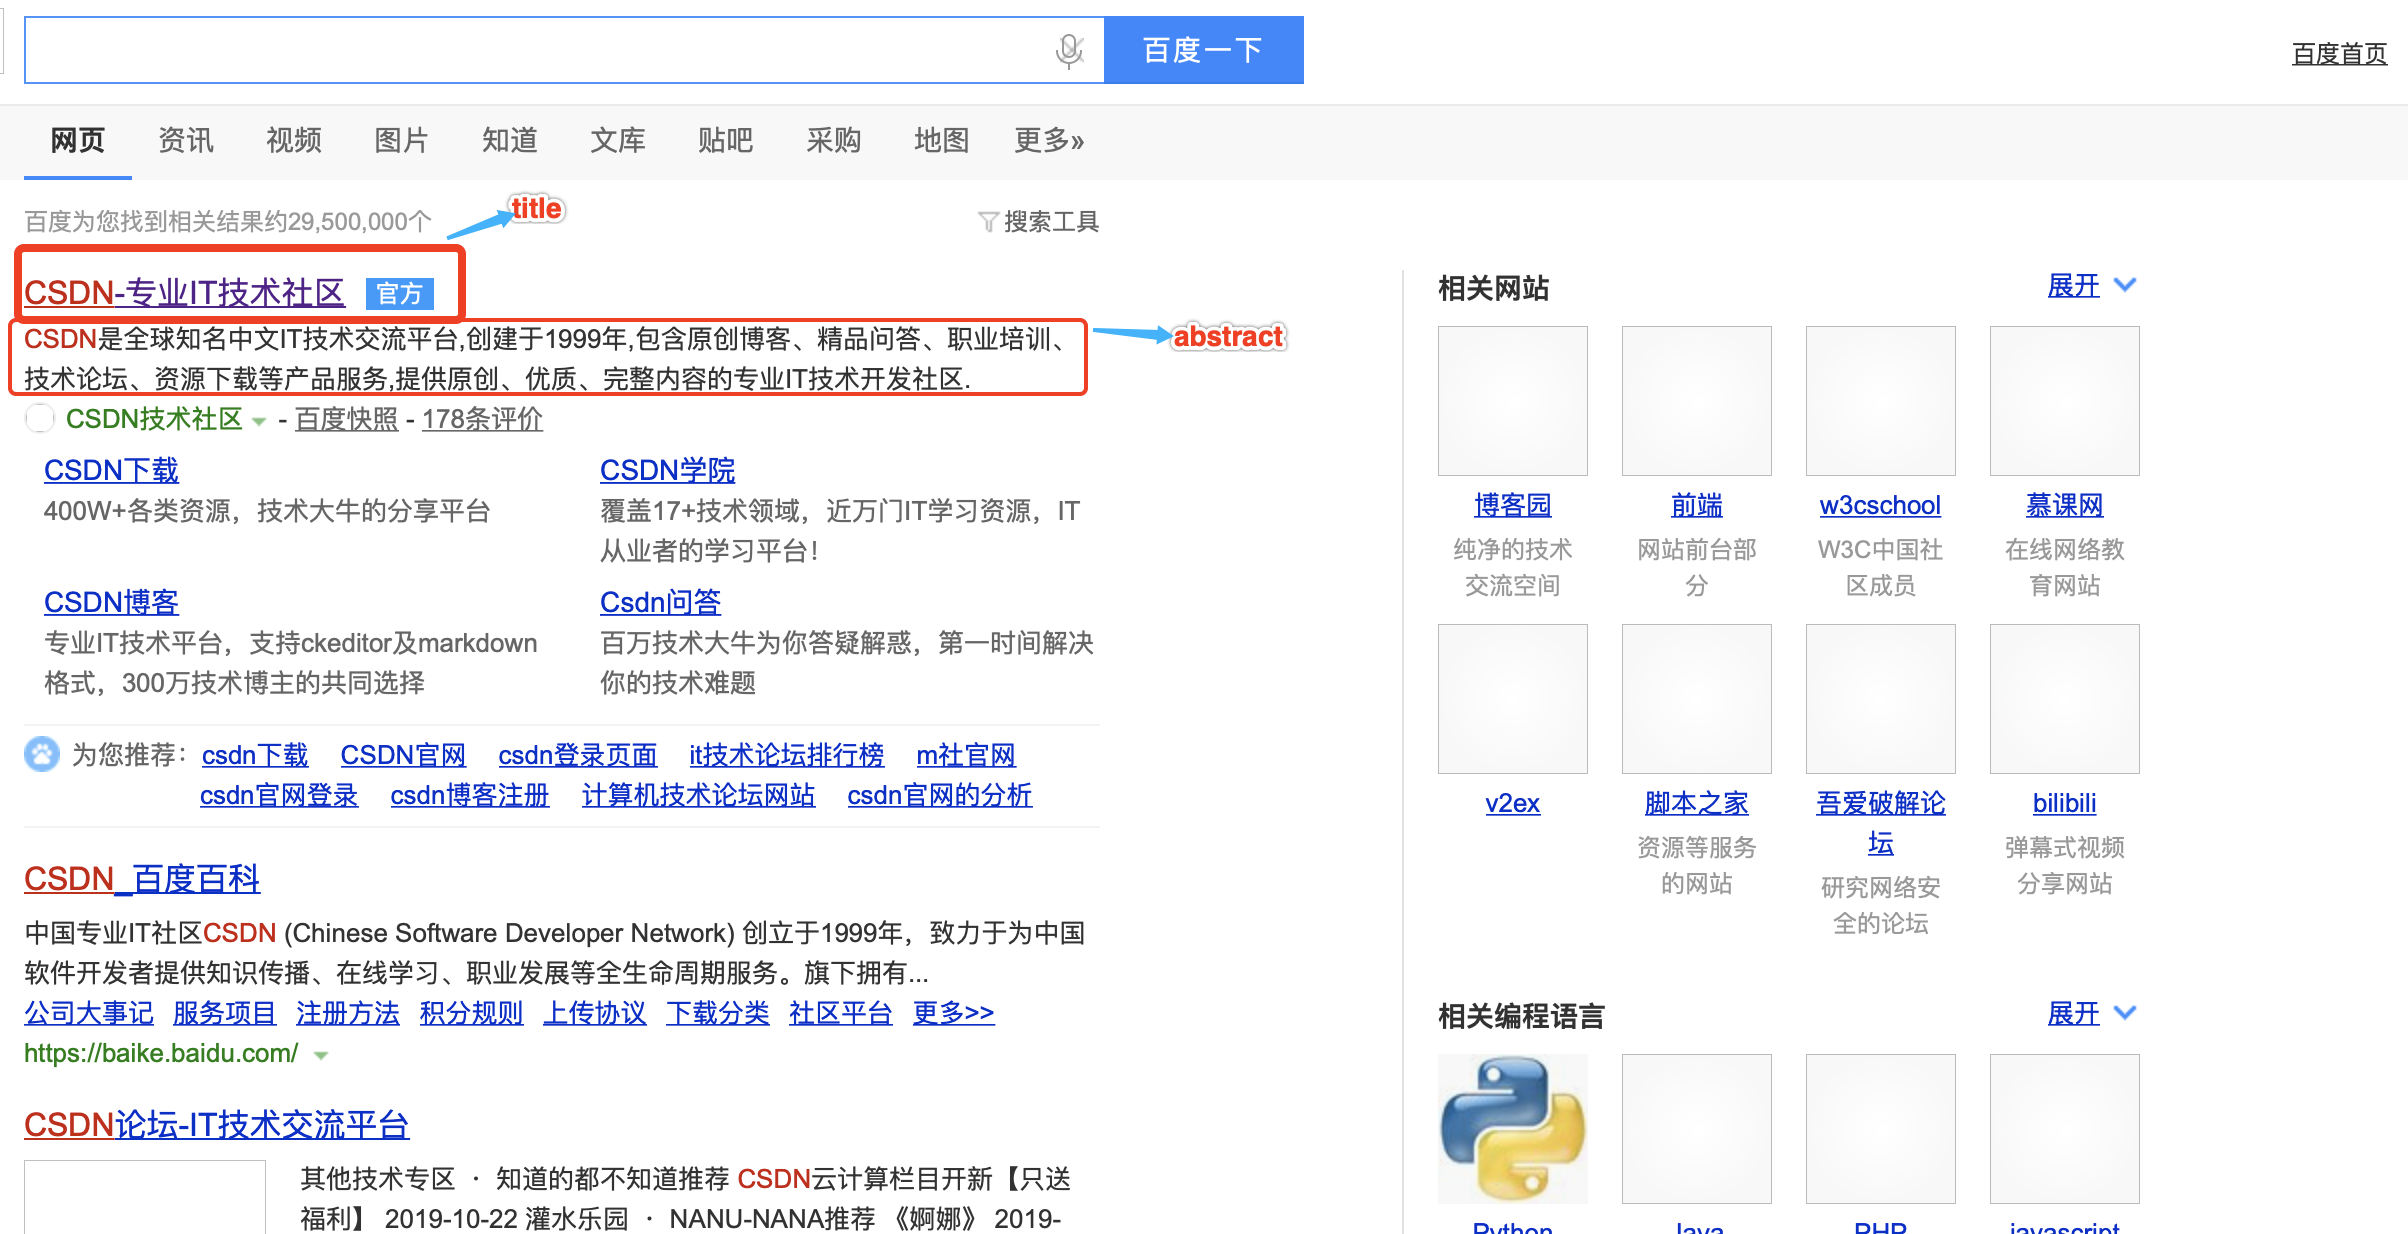Open the CSDN学院 sublink
2408x1234 pixels.
(x=667, y=470)
